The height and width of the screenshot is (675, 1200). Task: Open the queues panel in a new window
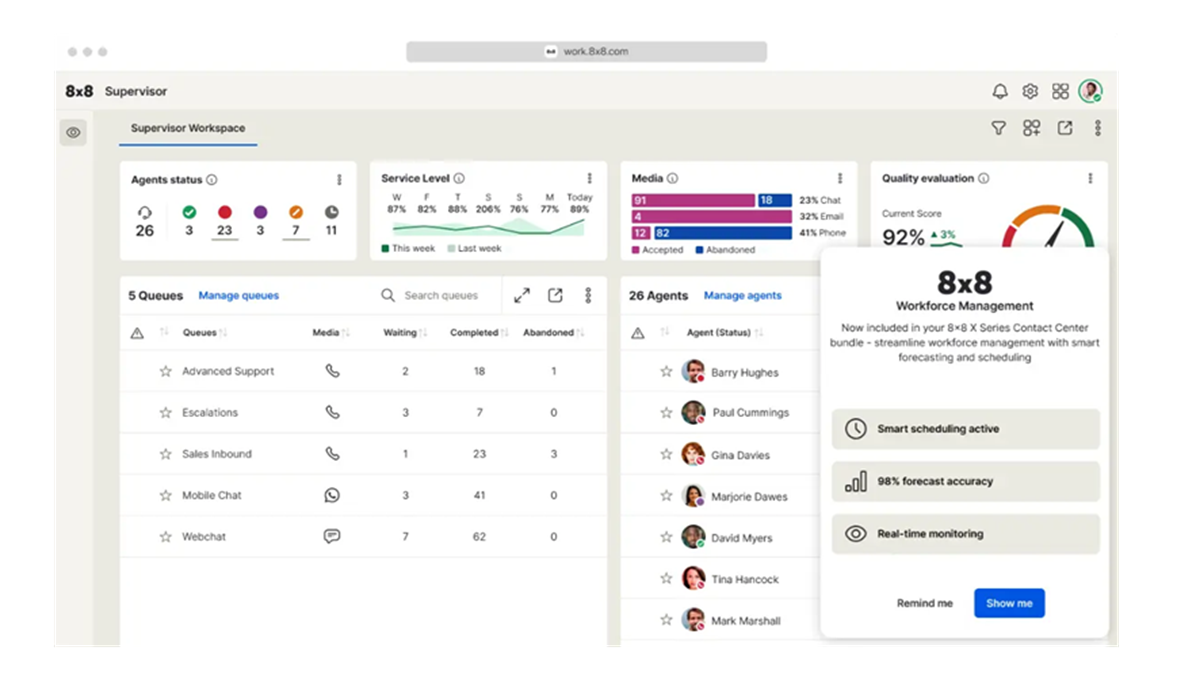(x=555, y=295)
